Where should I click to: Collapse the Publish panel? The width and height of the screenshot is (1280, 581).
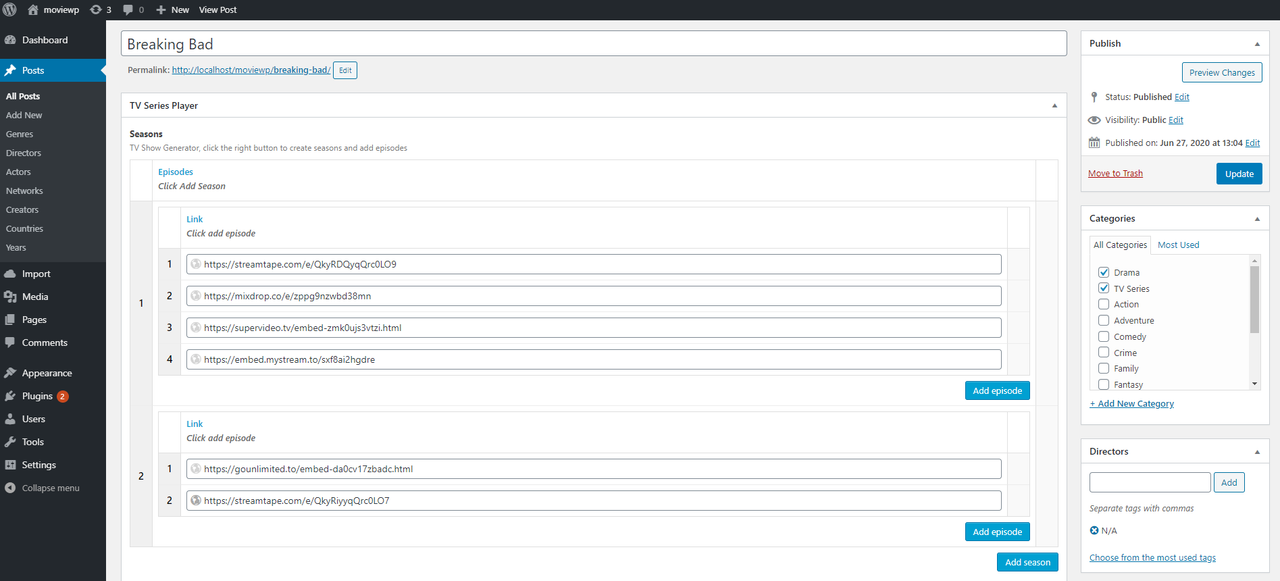[1257, 44]
